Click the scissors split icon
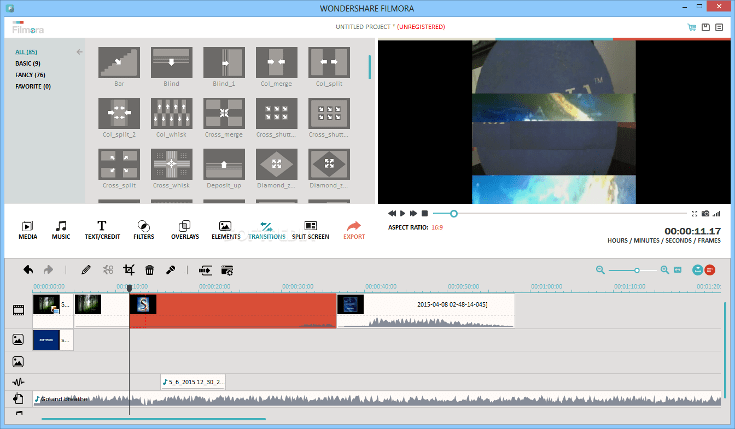 coord(108,270)
